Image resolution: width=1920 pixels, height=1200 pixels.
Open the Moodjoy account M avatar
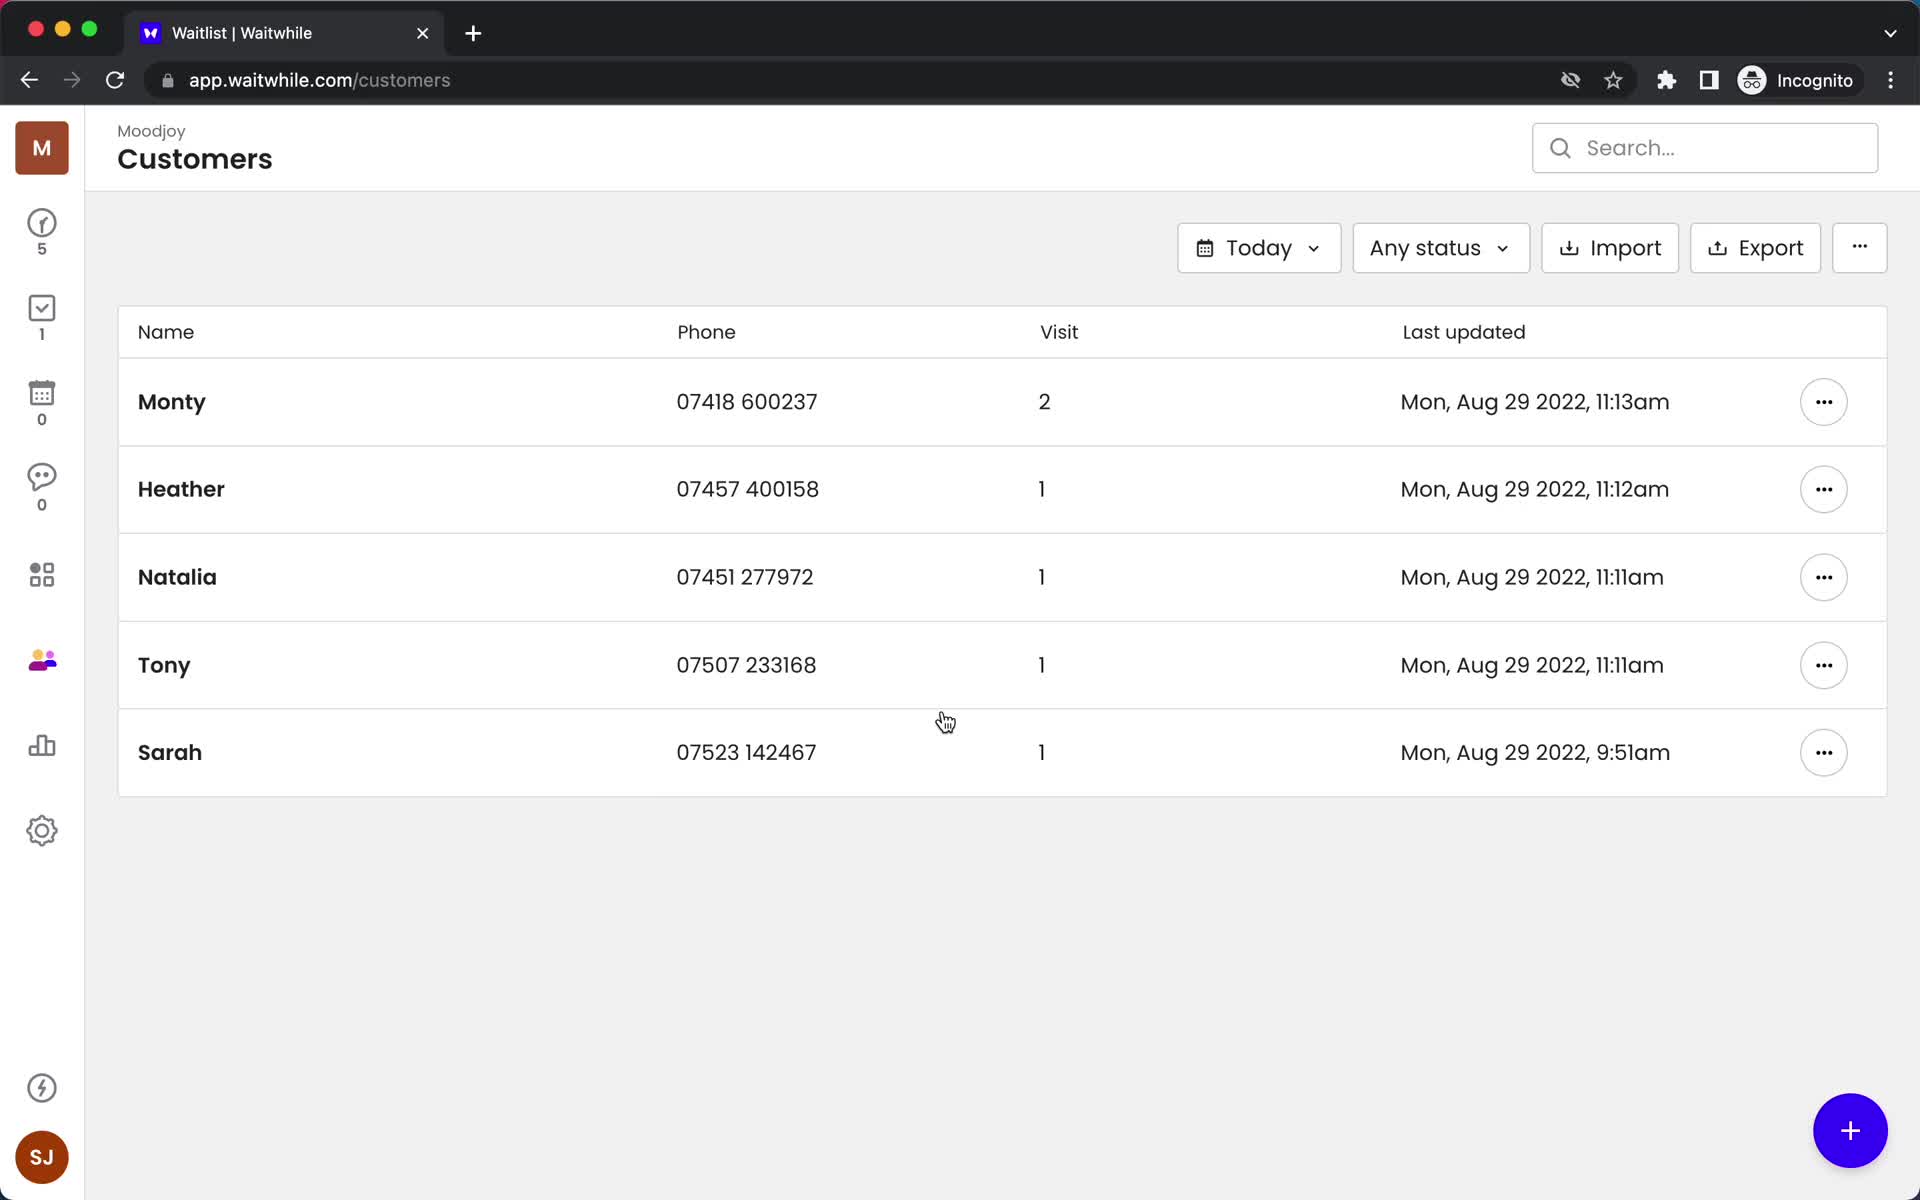pyautogui.click(x=42, y=148)
